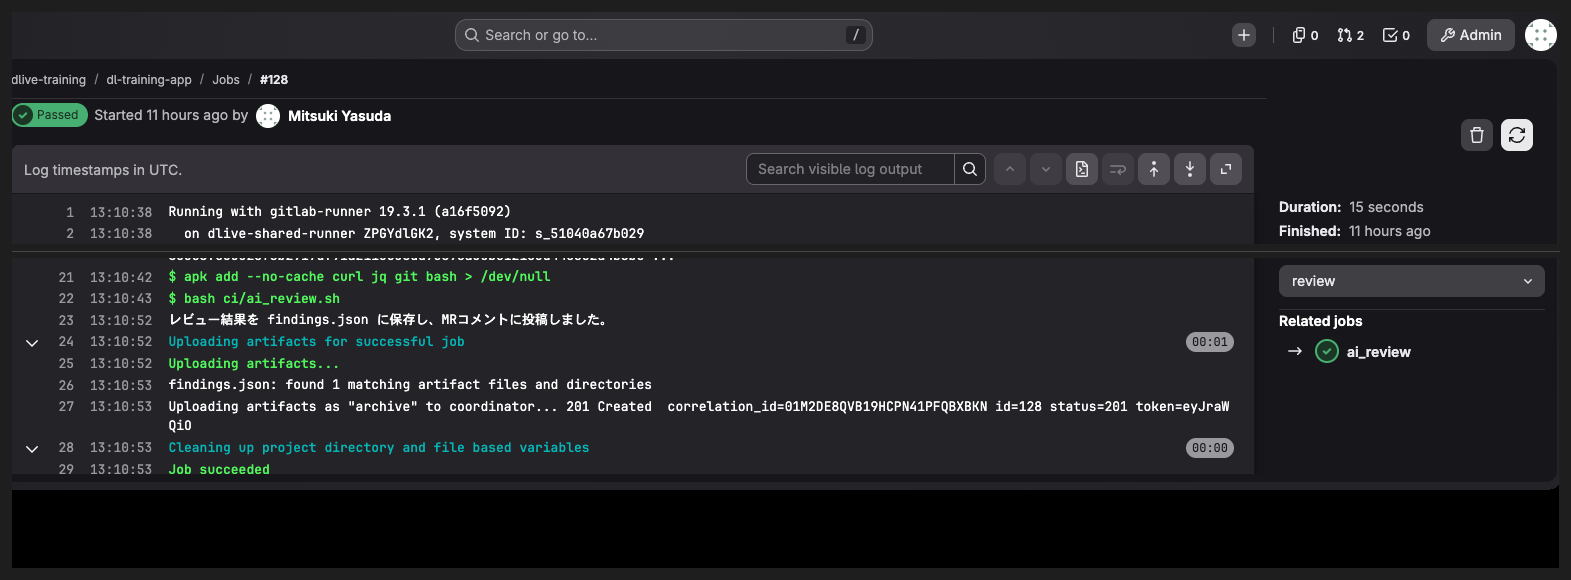Retry job with the refresh icon

tap(1517, 135)
